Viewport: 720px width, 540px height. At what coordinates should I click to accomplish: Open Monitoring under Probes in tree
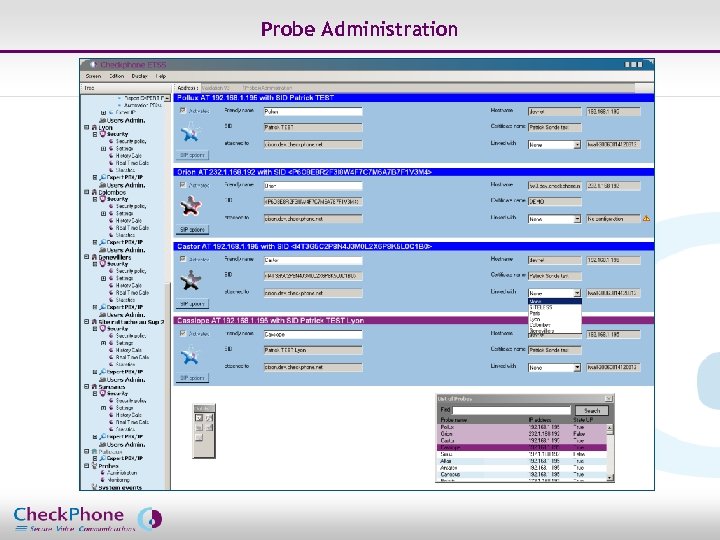[118, 480]
